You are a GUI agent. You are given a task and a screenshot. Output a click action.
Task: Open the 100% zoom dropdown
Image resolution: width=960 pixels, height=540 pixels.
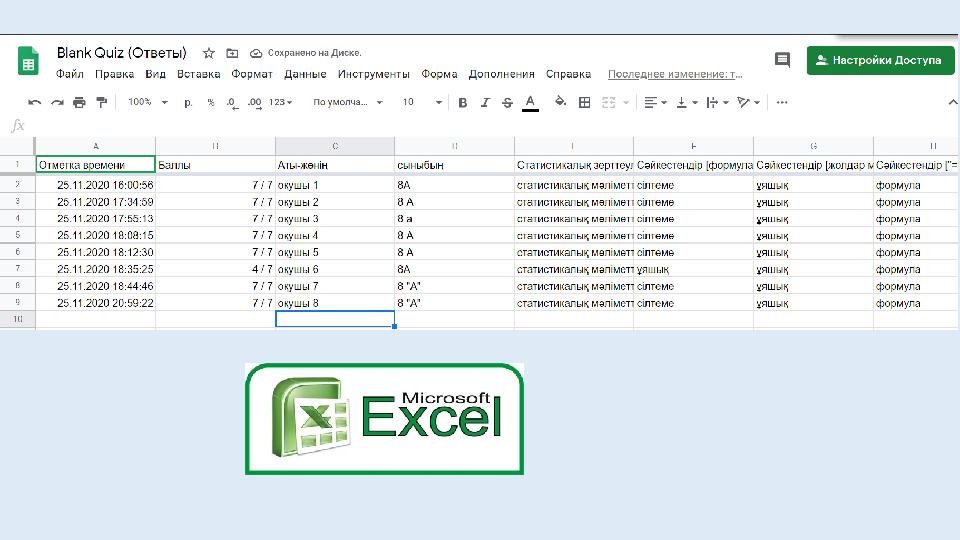coord(147,102)
